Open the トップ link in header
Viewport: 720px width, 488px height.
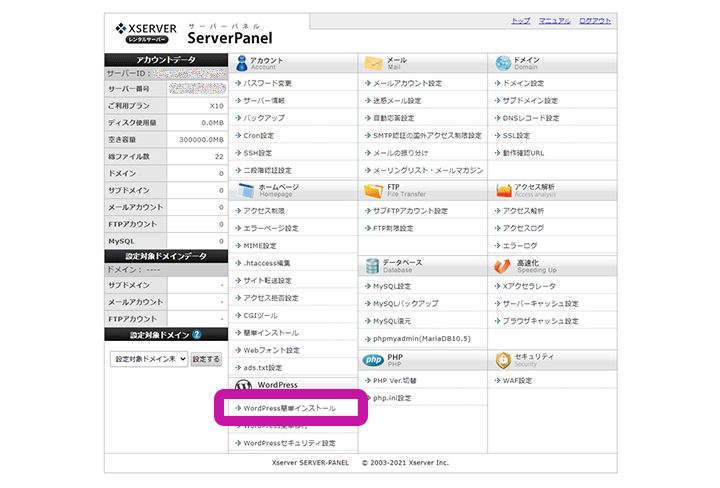pos(520,21)
